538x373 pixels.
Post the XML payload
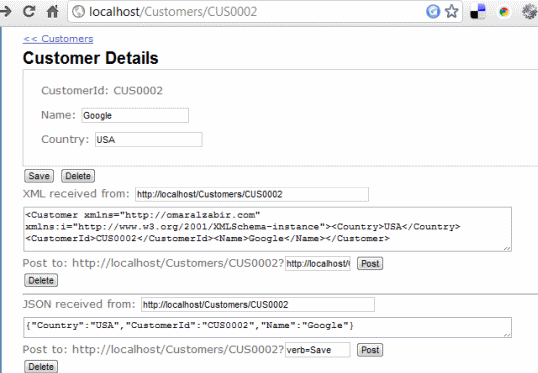370,264
